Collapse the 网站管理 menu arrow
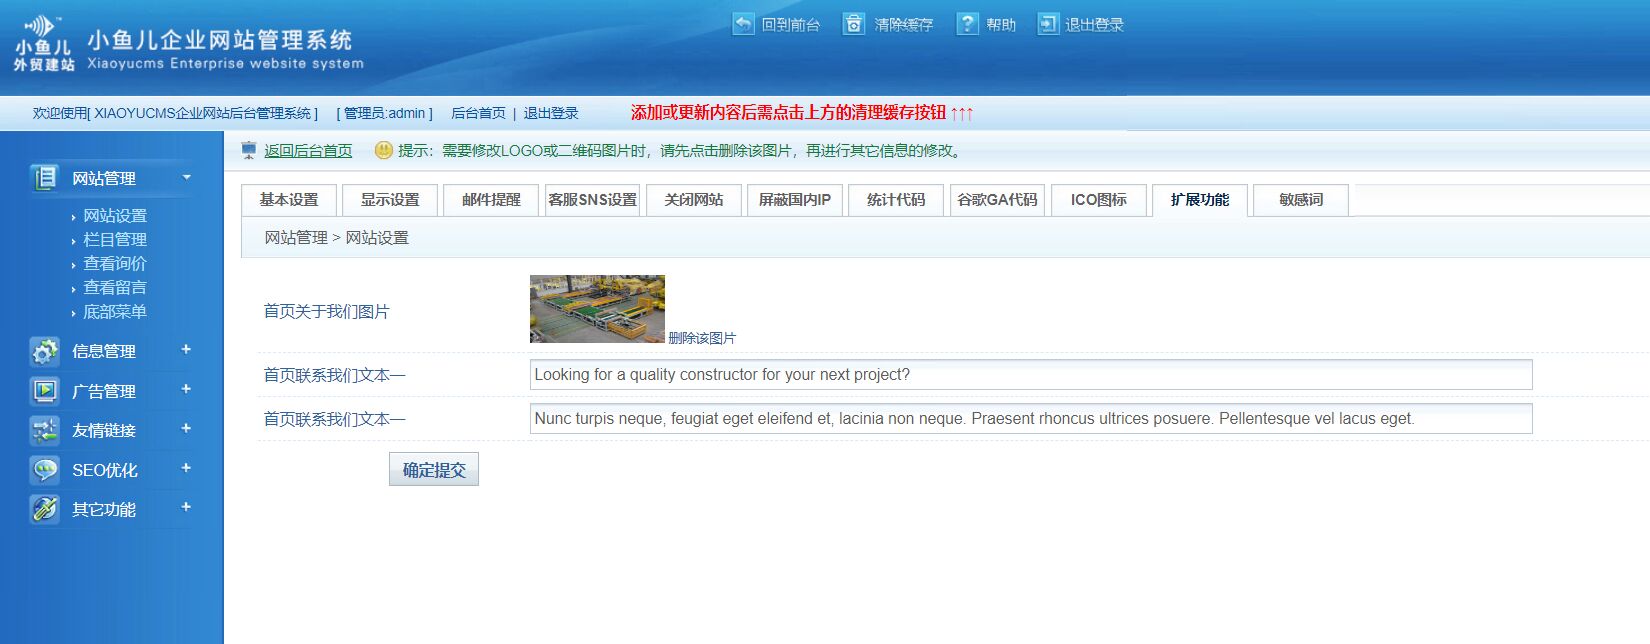Image resolution: width=1650 pixels, height=644 pixels. click(186, 178)
